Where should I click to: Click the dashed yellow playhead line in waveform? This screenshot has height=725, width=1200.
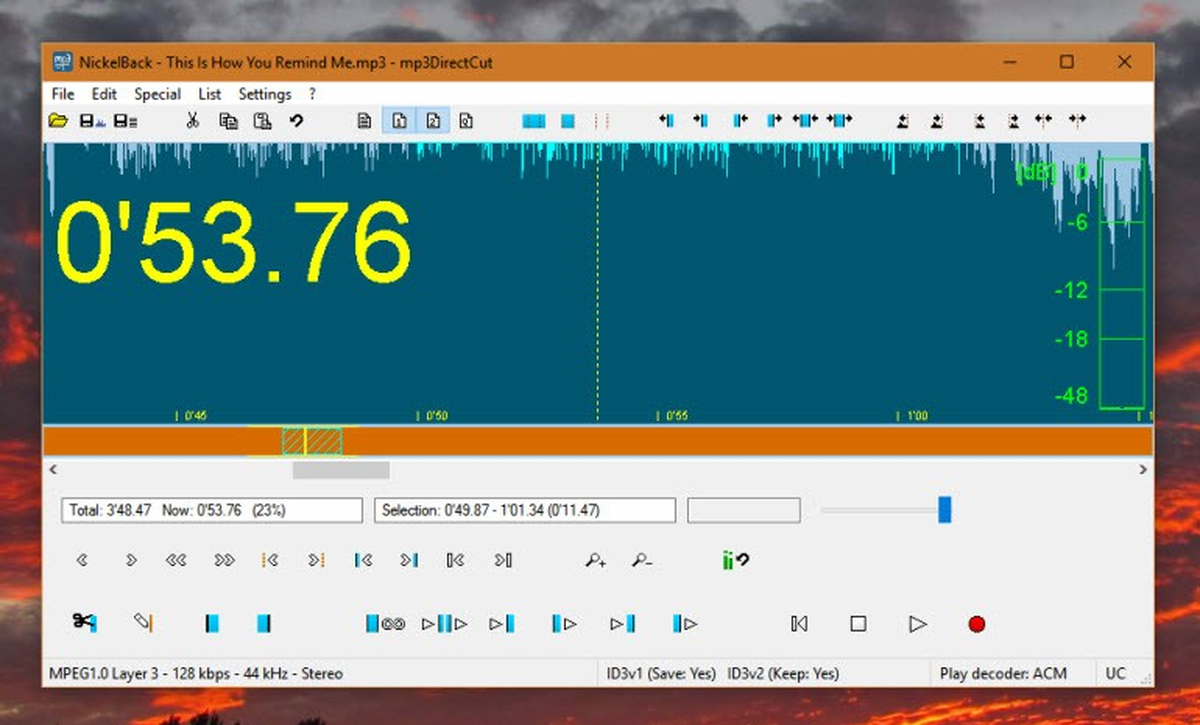click(598, 282)
